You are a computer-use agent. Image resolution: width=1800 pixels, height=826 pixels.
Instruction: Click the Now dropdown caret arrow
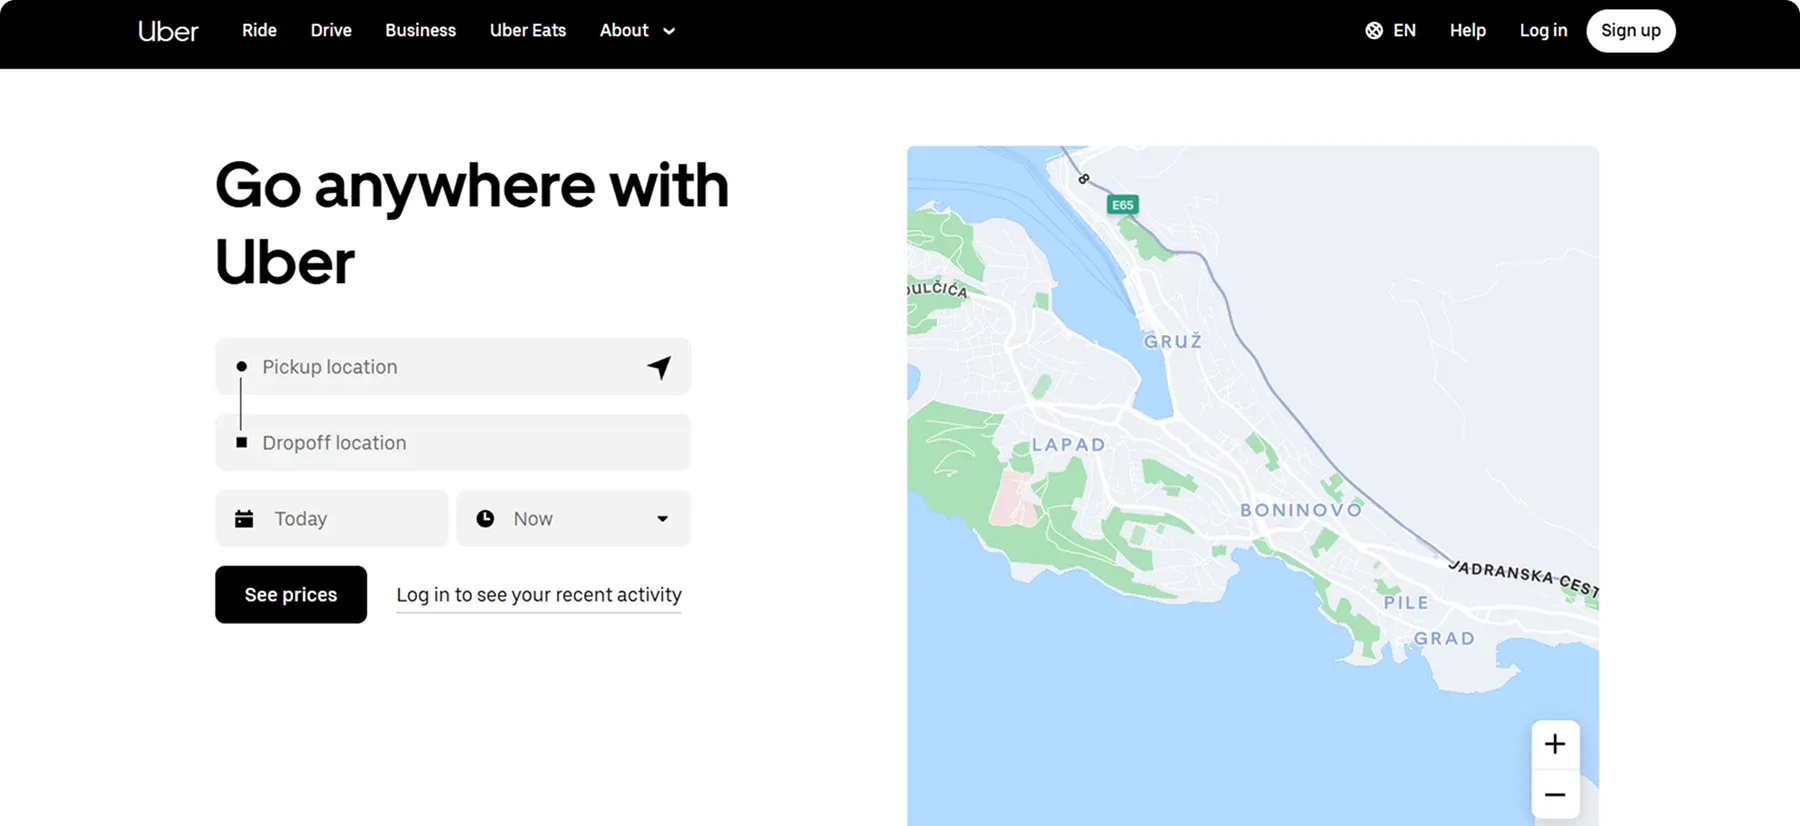pyautogui.click(x=662, y=519)
